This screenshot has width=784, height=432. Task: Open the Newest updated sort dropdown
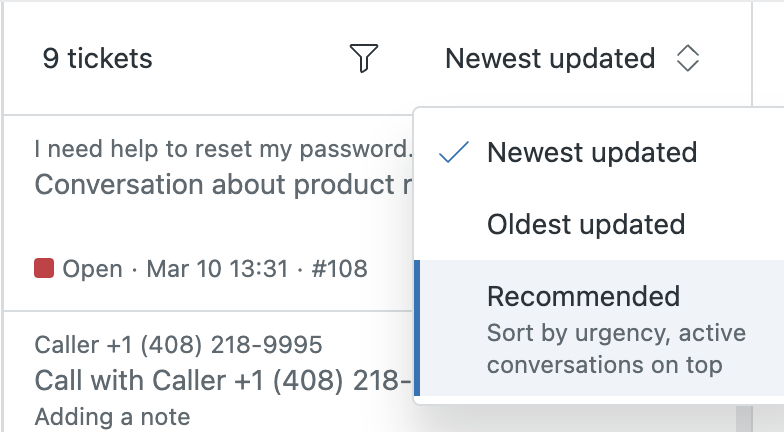coord(550,59)
